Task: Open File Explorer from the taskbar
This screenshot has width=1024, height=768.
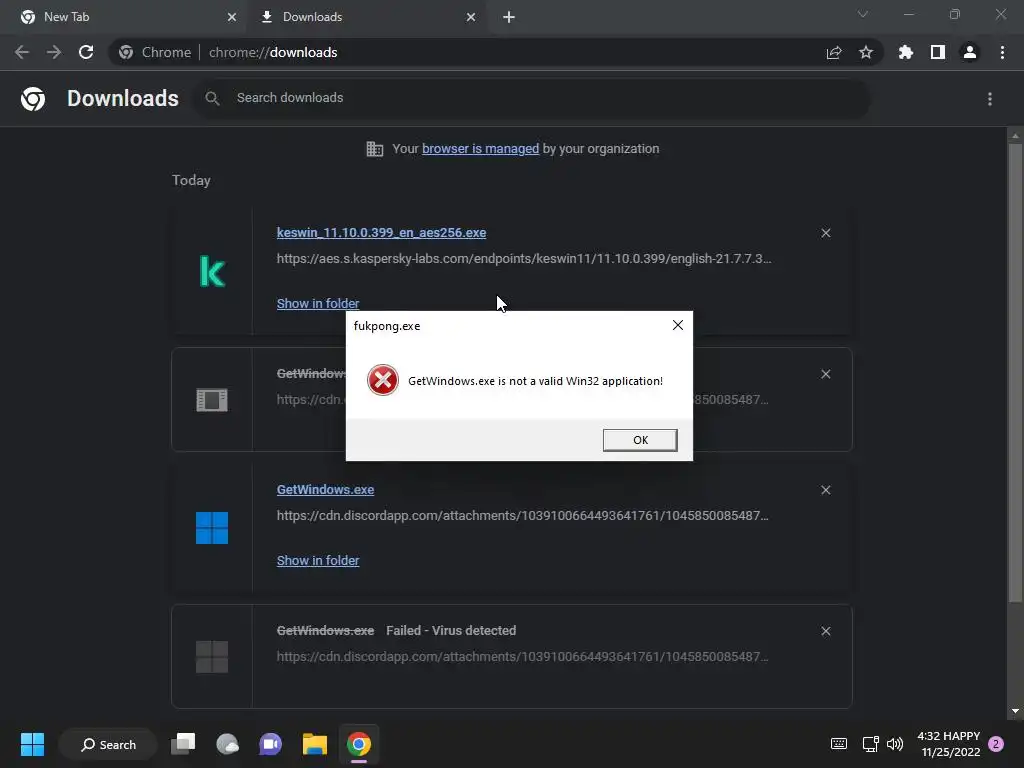Action: coord(315,744)
